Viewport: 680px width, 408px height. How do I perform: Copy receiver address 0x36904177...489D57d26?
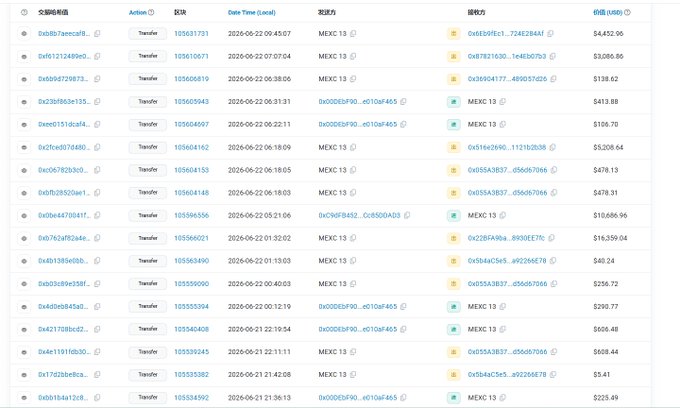[x=553, y=79]
